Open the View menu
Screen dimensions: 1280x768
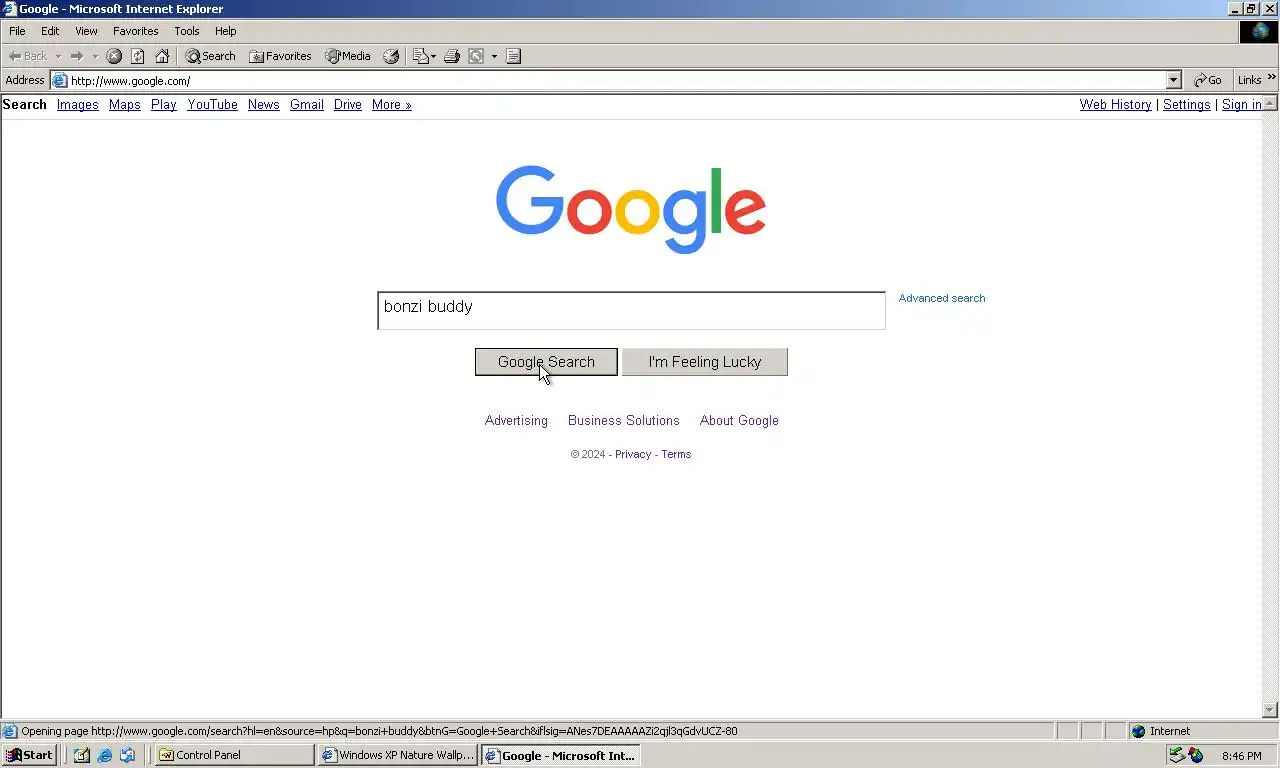86,31
